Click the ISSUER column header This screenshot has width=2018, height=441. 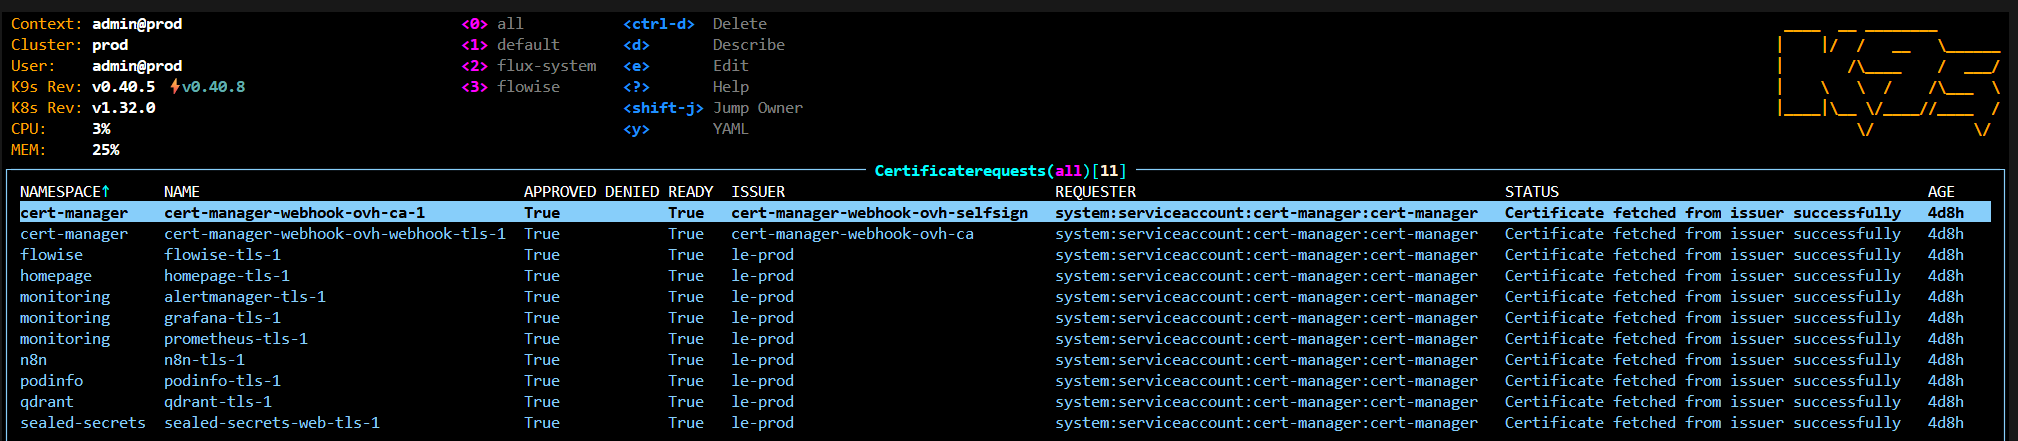(x=757, y=192)
